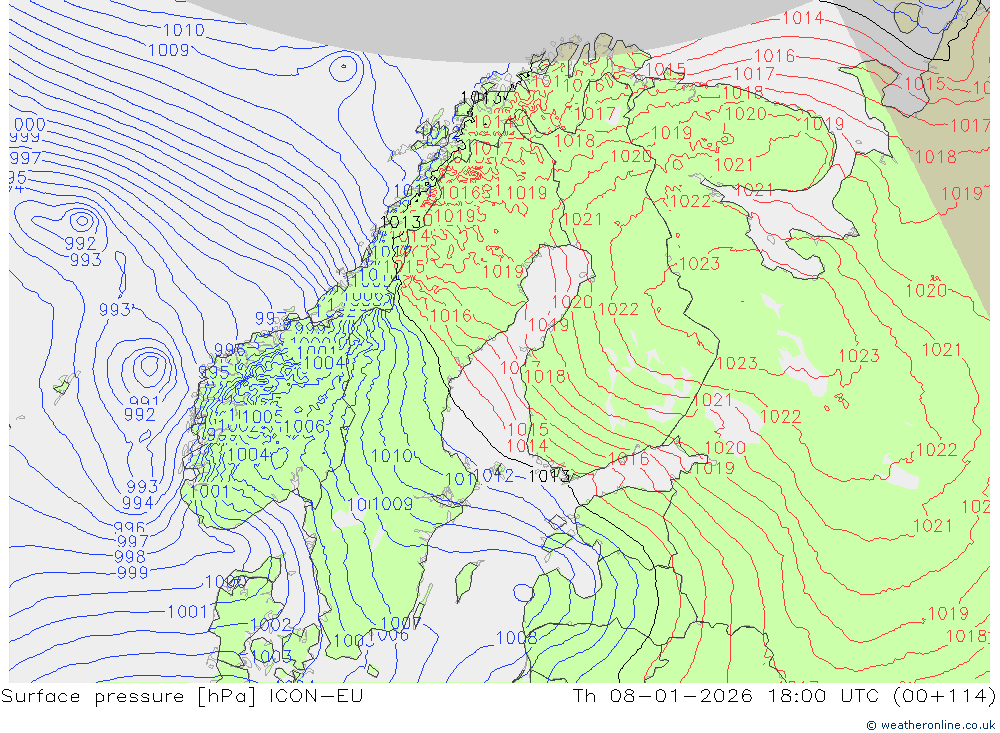Click the 'Surface pressure [hPa] ICON-EU' title
1000x733 pixels.
click(x=182, y=695)
